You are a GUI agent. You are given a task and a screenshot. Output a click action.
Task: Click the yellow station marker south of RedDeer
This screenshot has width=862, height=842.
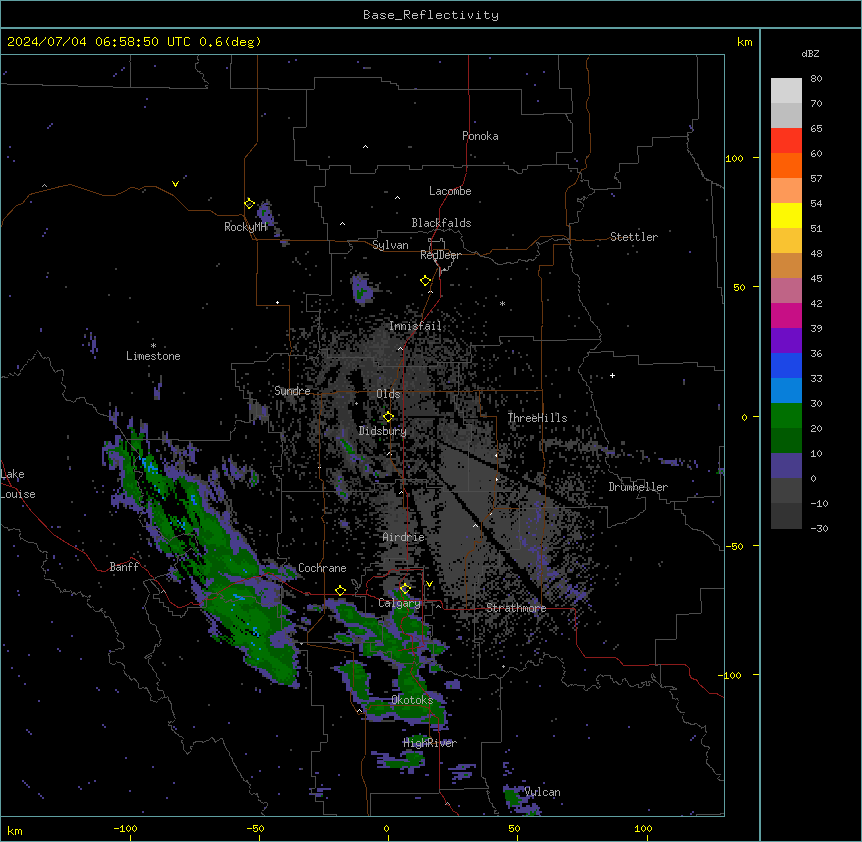pos(425,281)
